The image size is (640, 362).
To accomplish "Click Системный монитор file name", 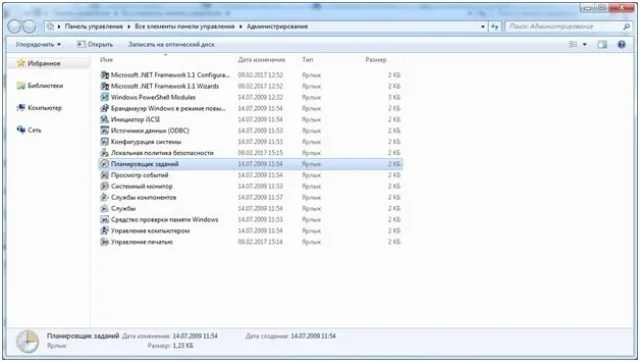I will [142, 186].
